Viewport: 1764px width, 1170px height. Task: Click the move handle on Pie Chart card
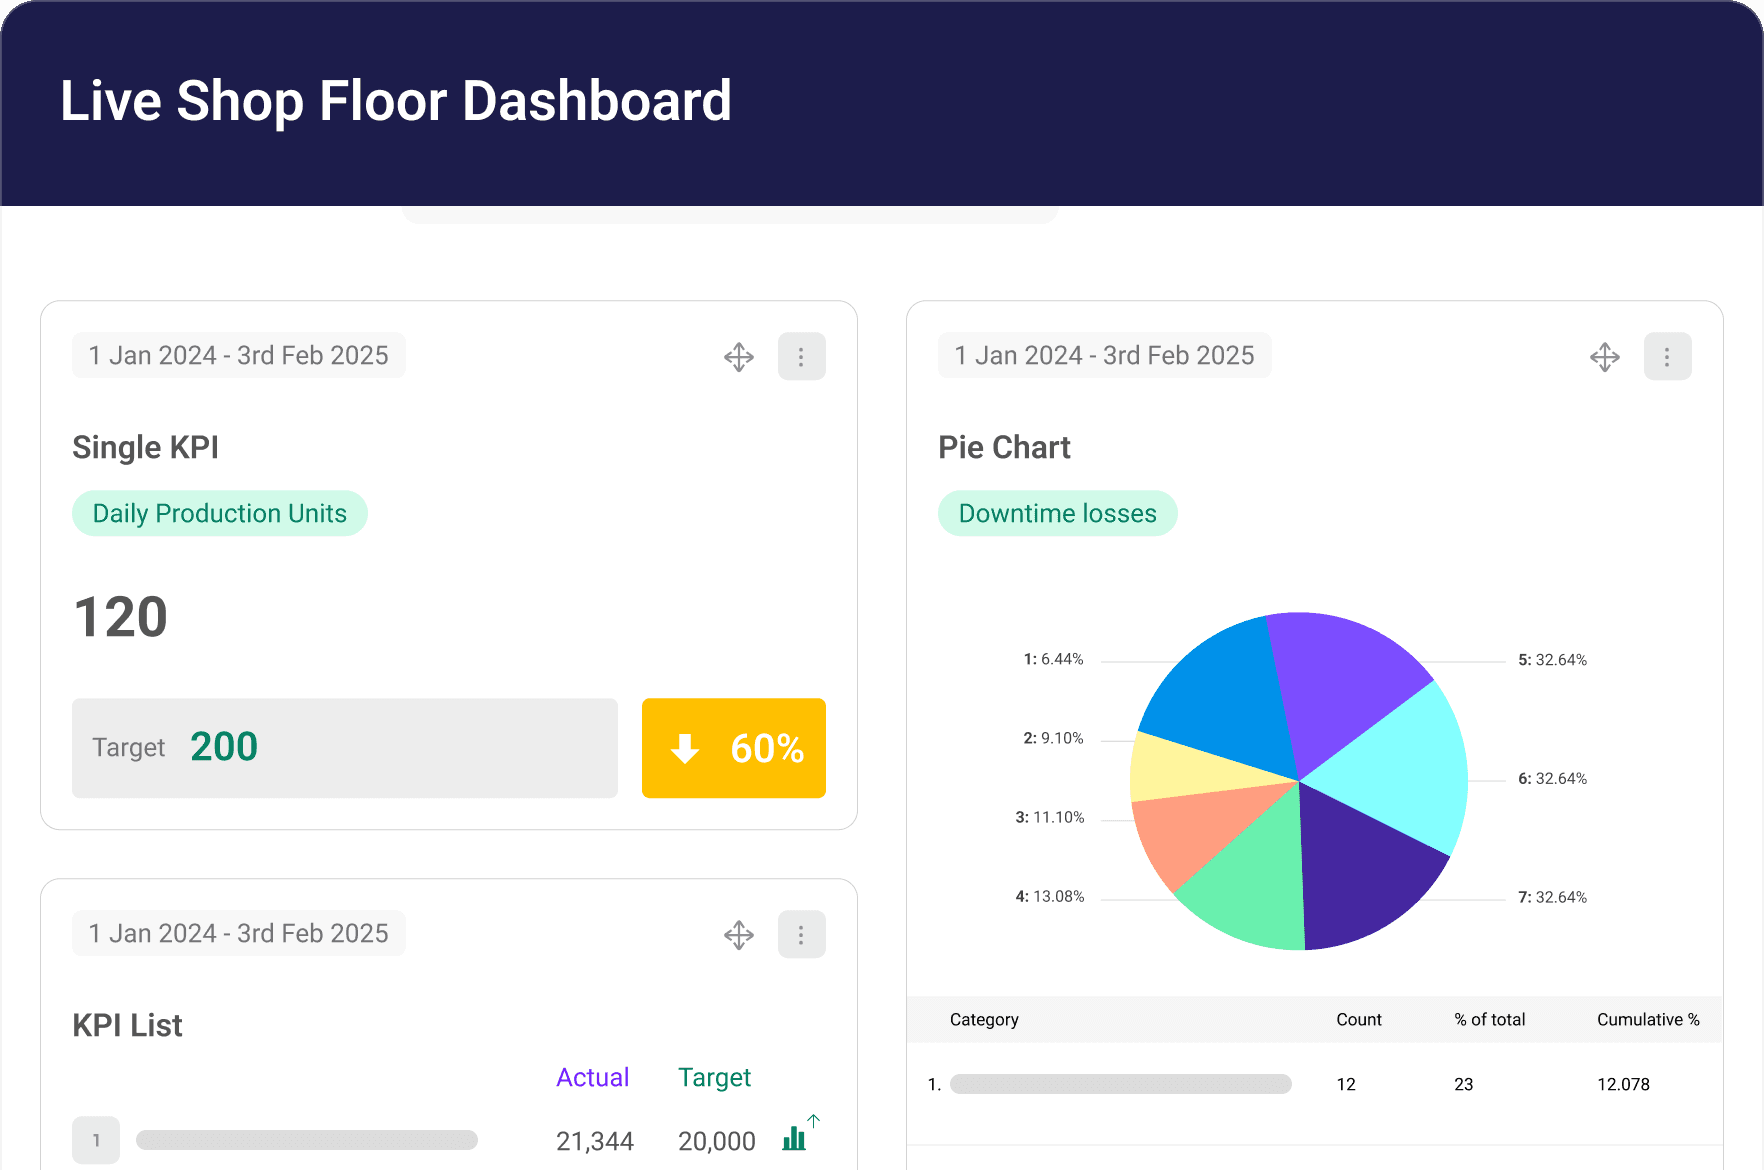click(1605, 357)
